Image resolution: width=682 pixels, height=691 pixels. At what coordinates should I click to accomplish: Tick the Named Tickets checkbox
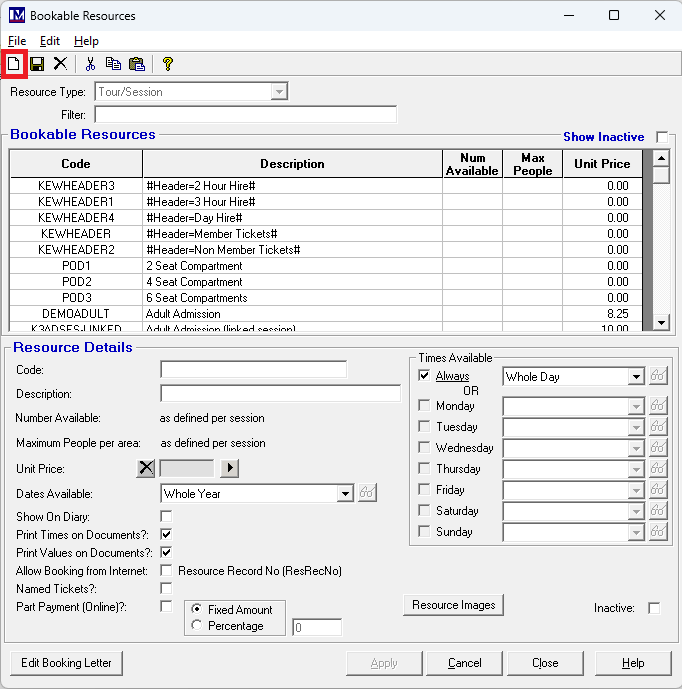pos(166,588)
